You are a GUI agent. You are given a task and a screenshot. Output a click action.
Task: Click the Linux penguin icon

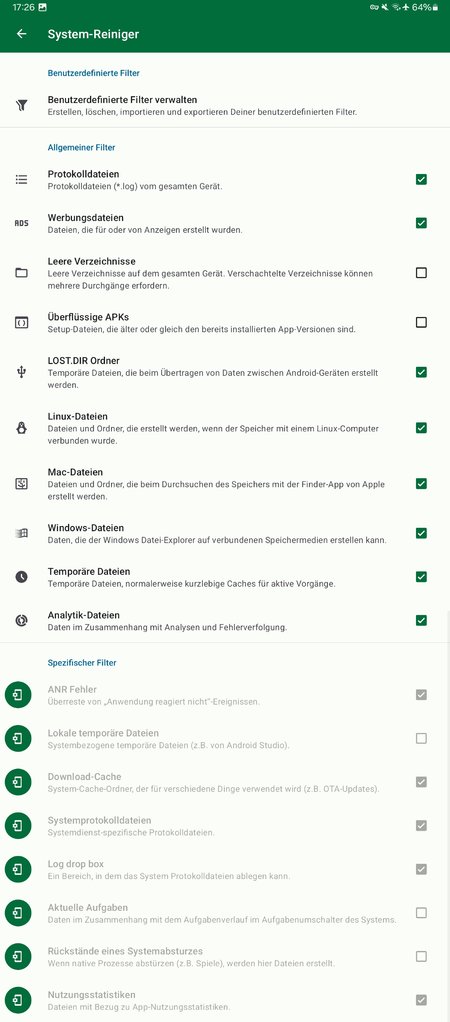[22, 428]
